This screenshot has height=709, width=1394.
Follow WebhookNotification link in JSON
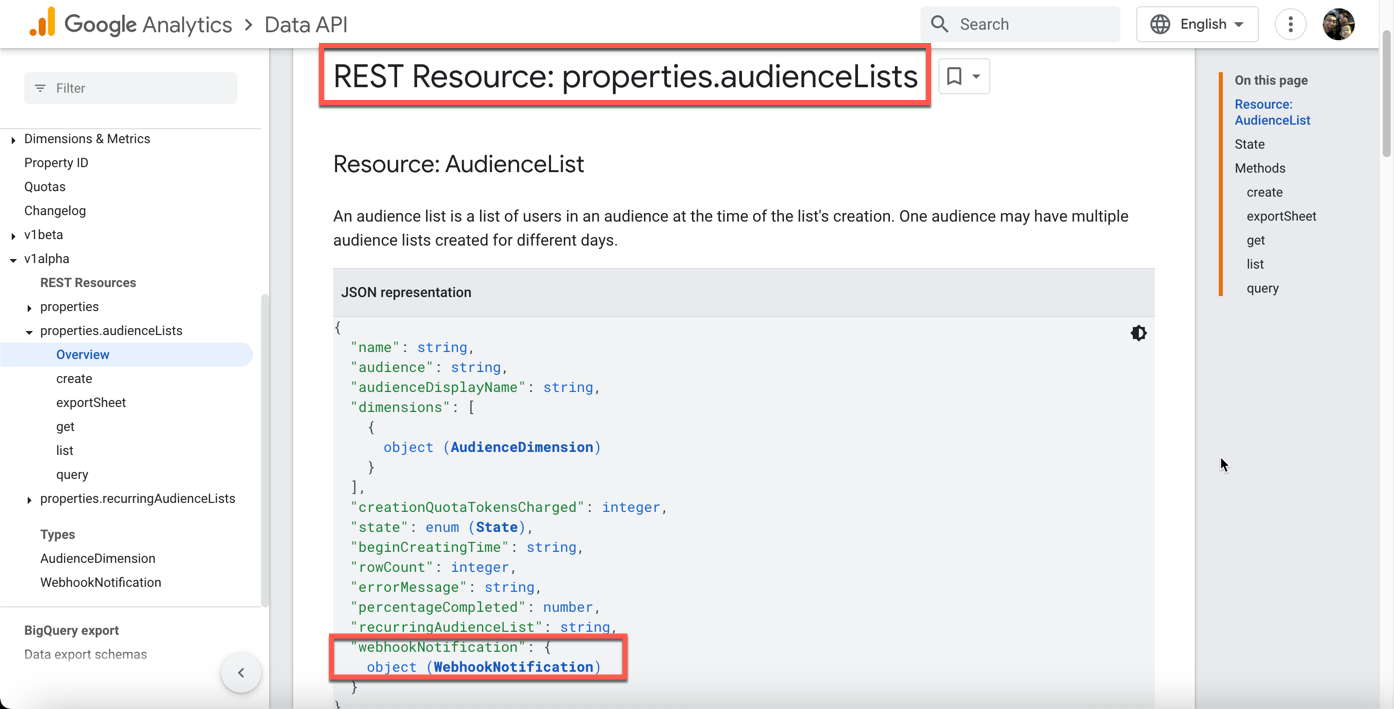(514, 667)
